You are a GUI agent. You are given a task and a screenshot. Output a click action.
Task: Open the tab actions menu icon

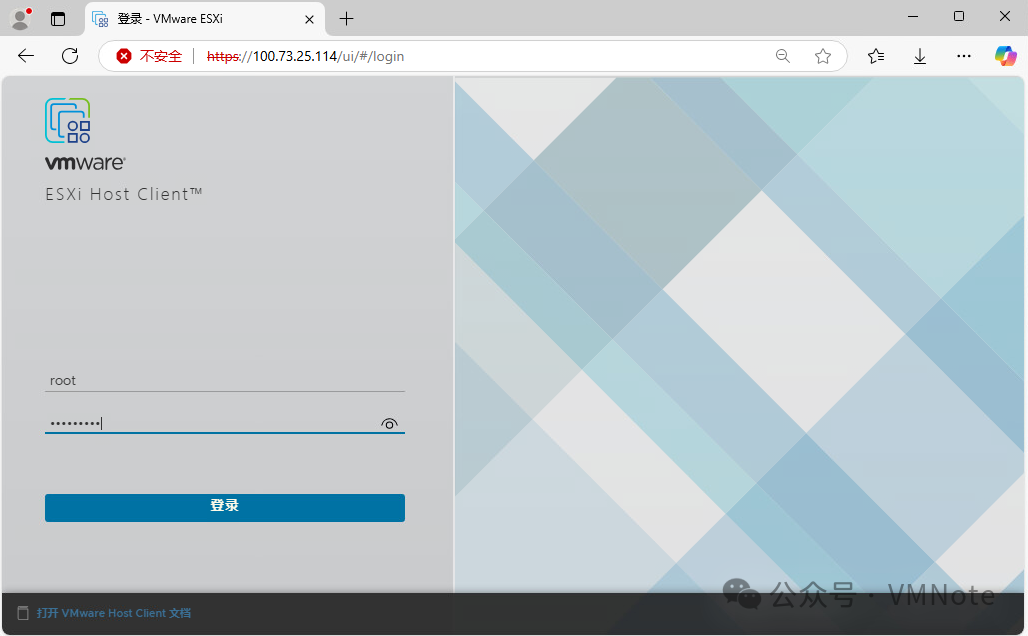(58, 19)
